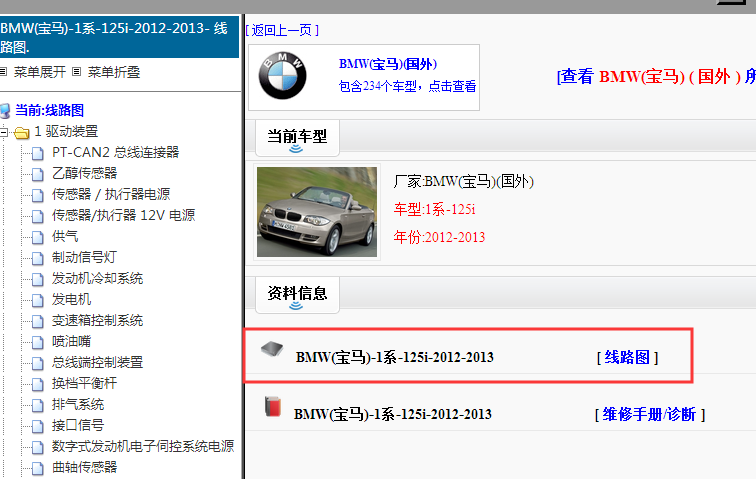The width and height of the screenshot is (756, 479).
Task: Click the BMW logo icon
Action: tap(283, 76)
